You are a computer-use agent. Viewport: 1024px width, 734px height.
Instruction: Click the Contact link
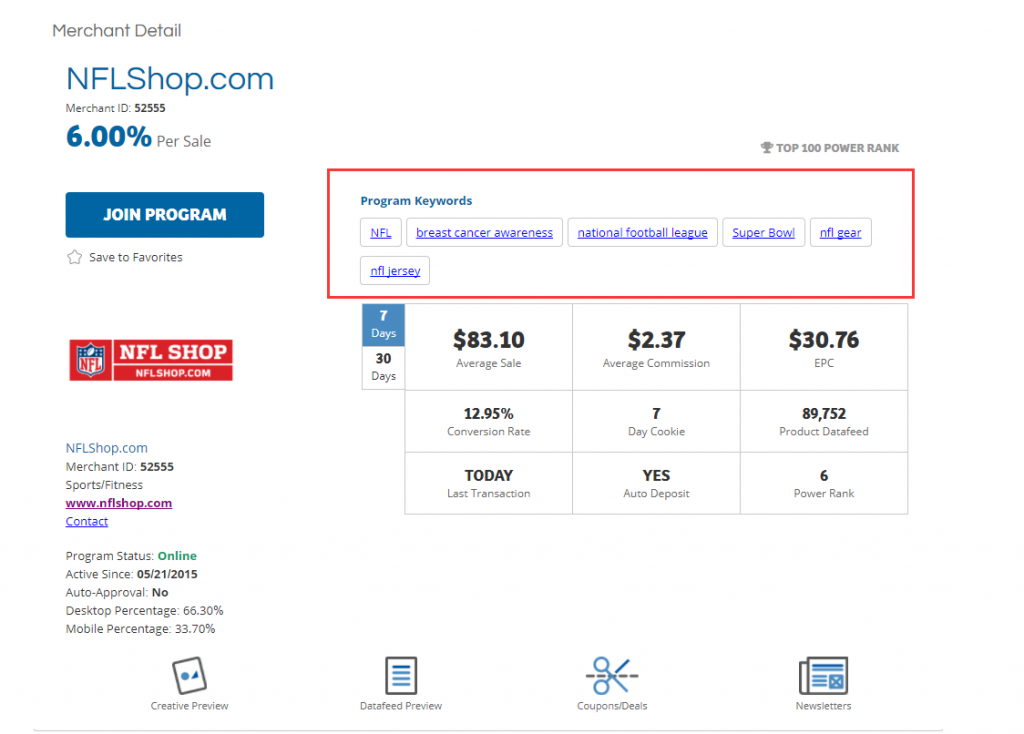point(87,521)
